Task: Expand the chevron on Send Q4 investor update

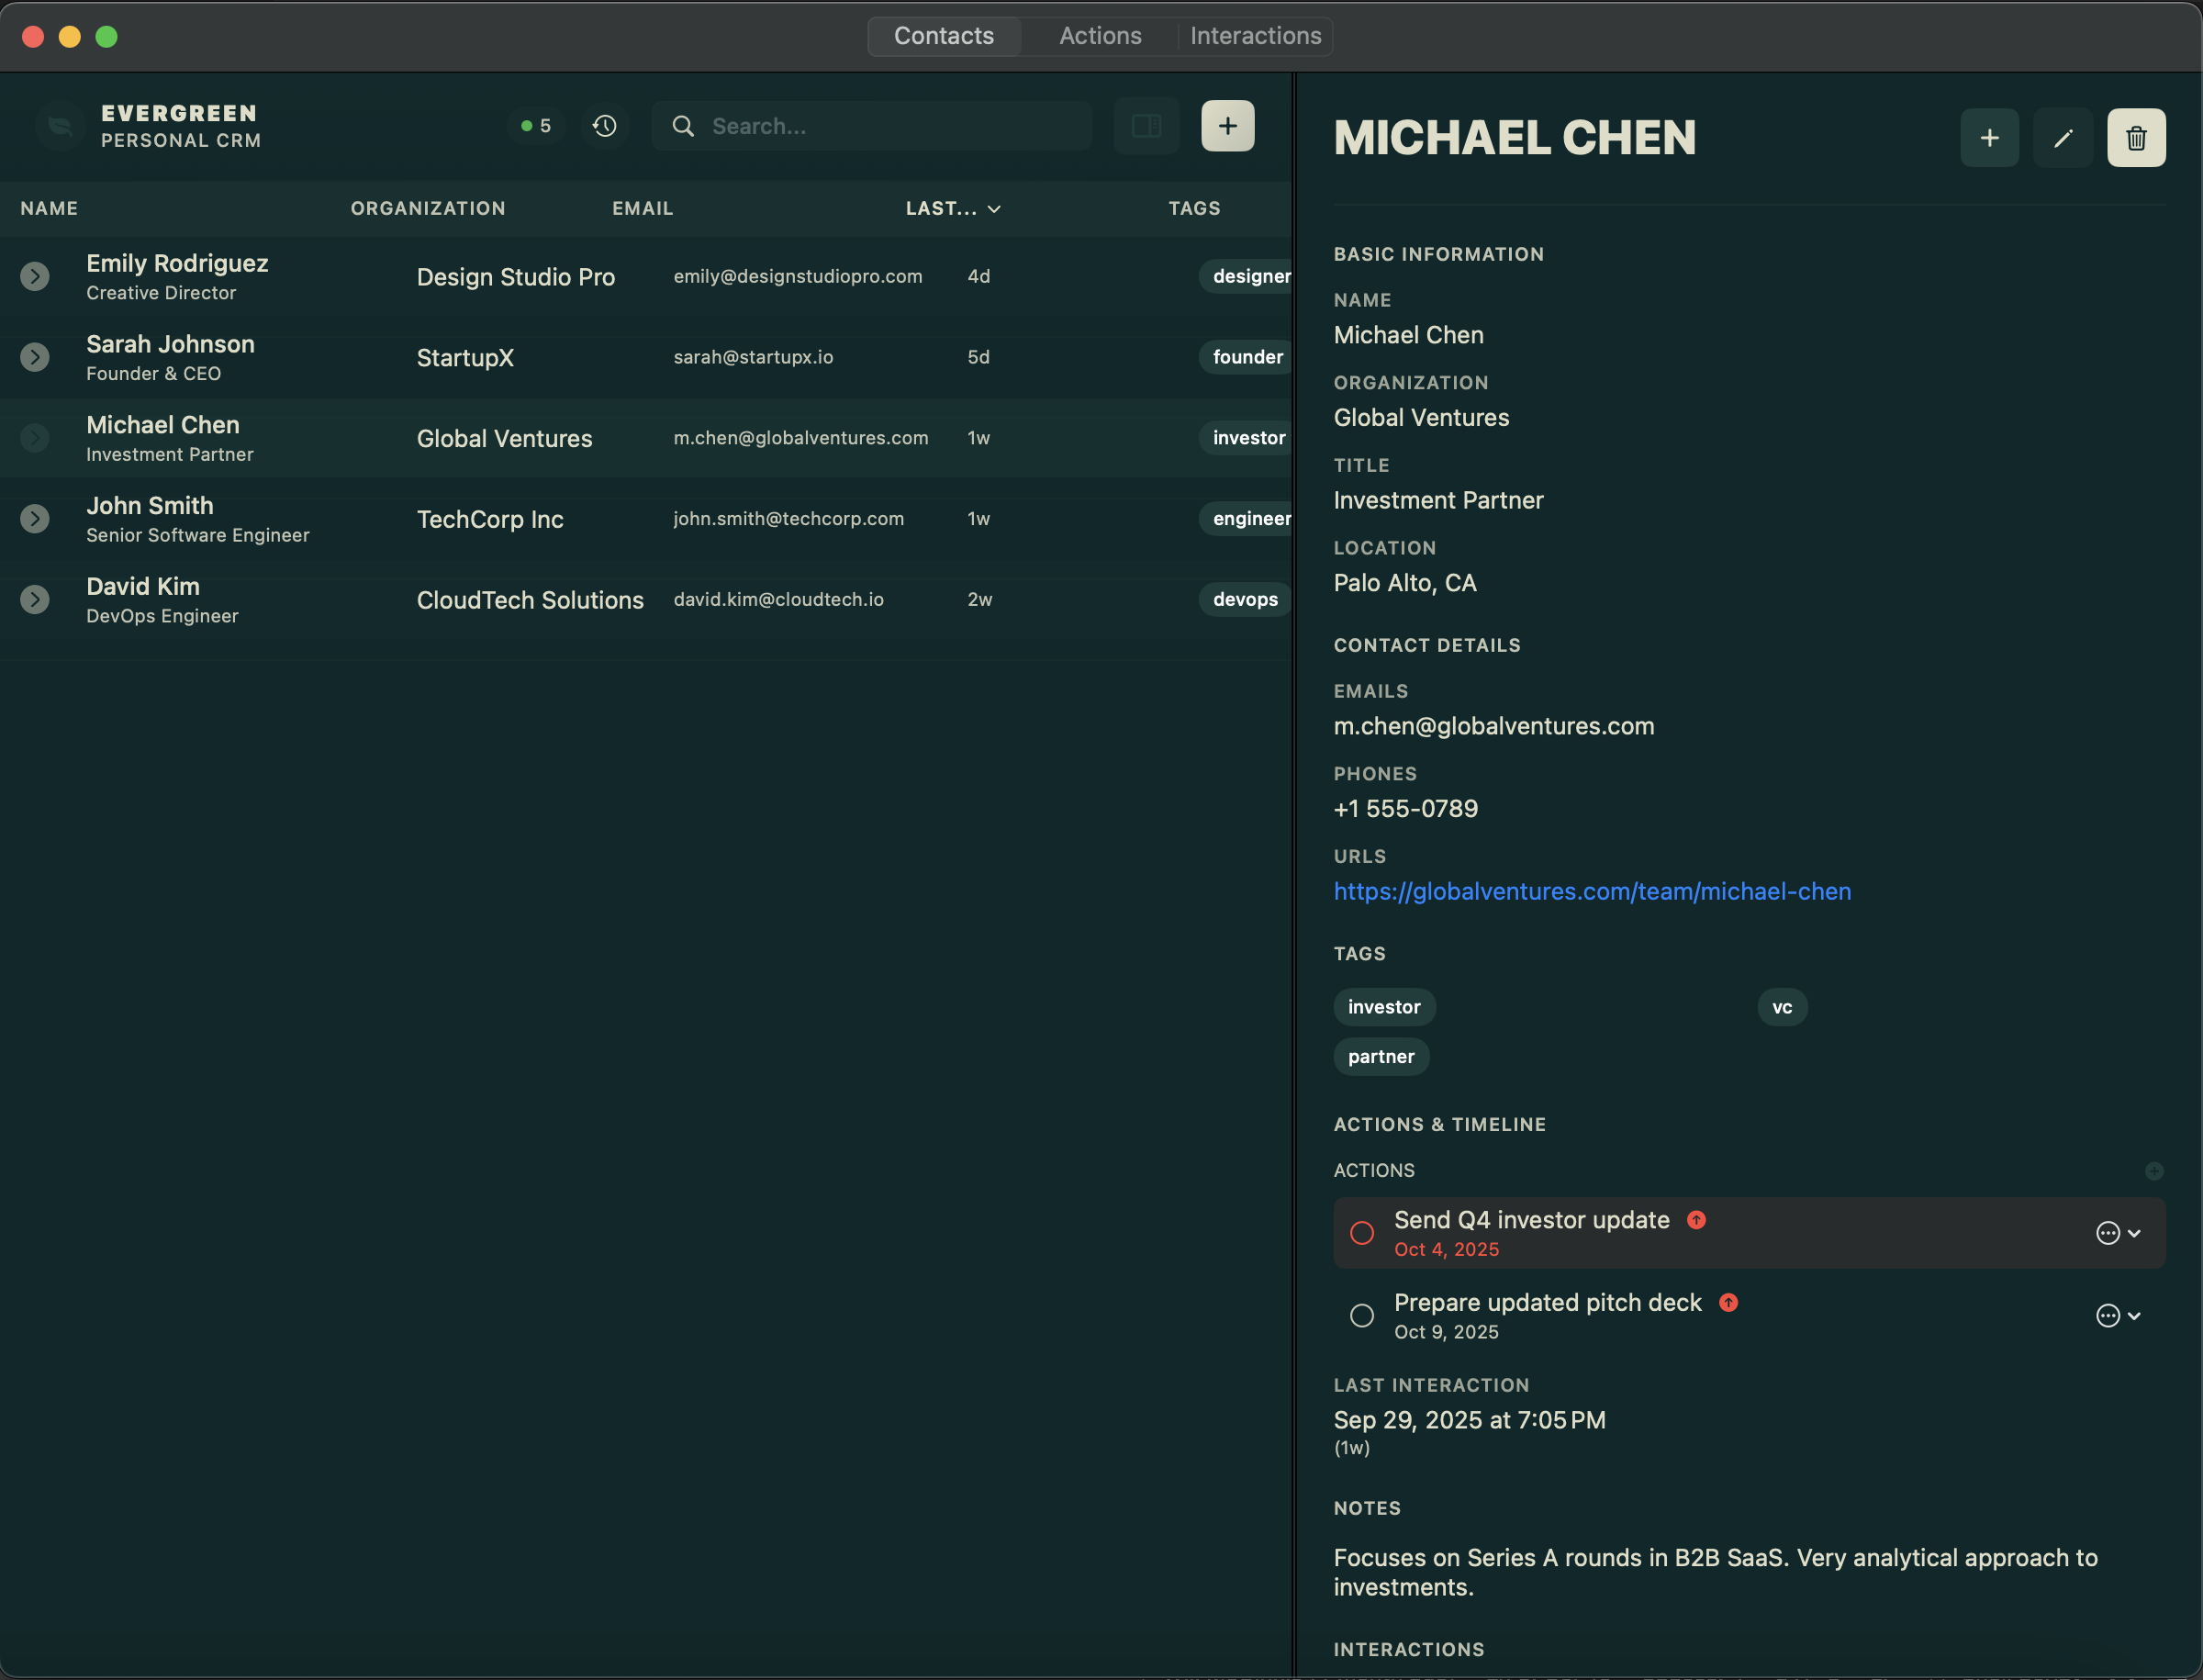Action: tap(2133, 1232)
